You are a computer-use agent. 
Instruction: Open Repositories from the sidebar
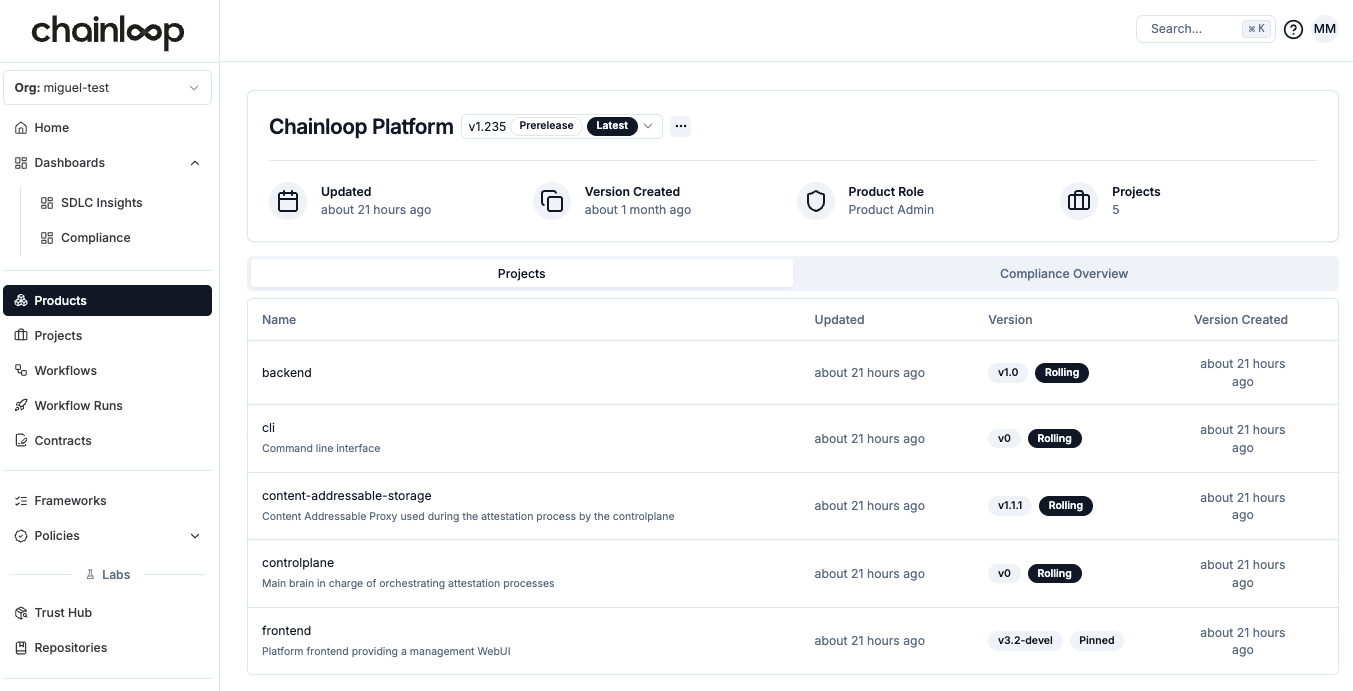71,647
